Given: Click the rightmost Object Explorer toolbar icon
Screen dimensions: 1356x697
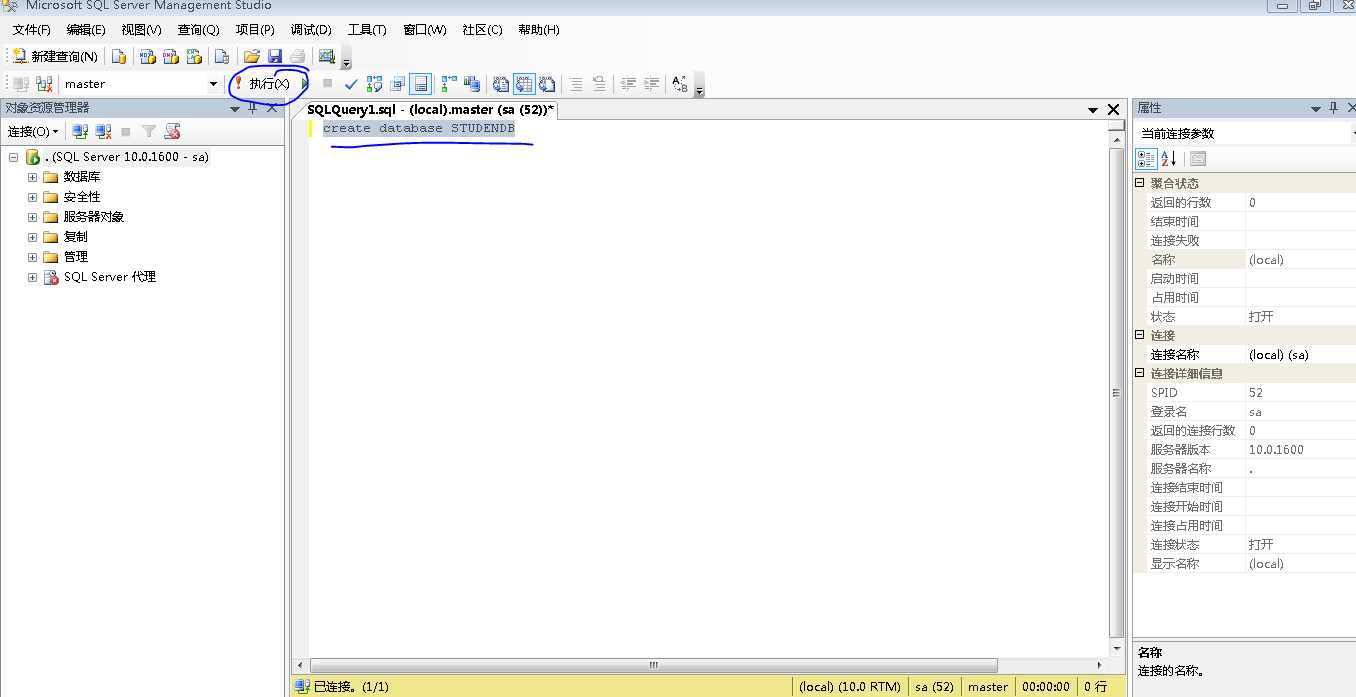Looking at the screenshot, I should tap(172, 131).
